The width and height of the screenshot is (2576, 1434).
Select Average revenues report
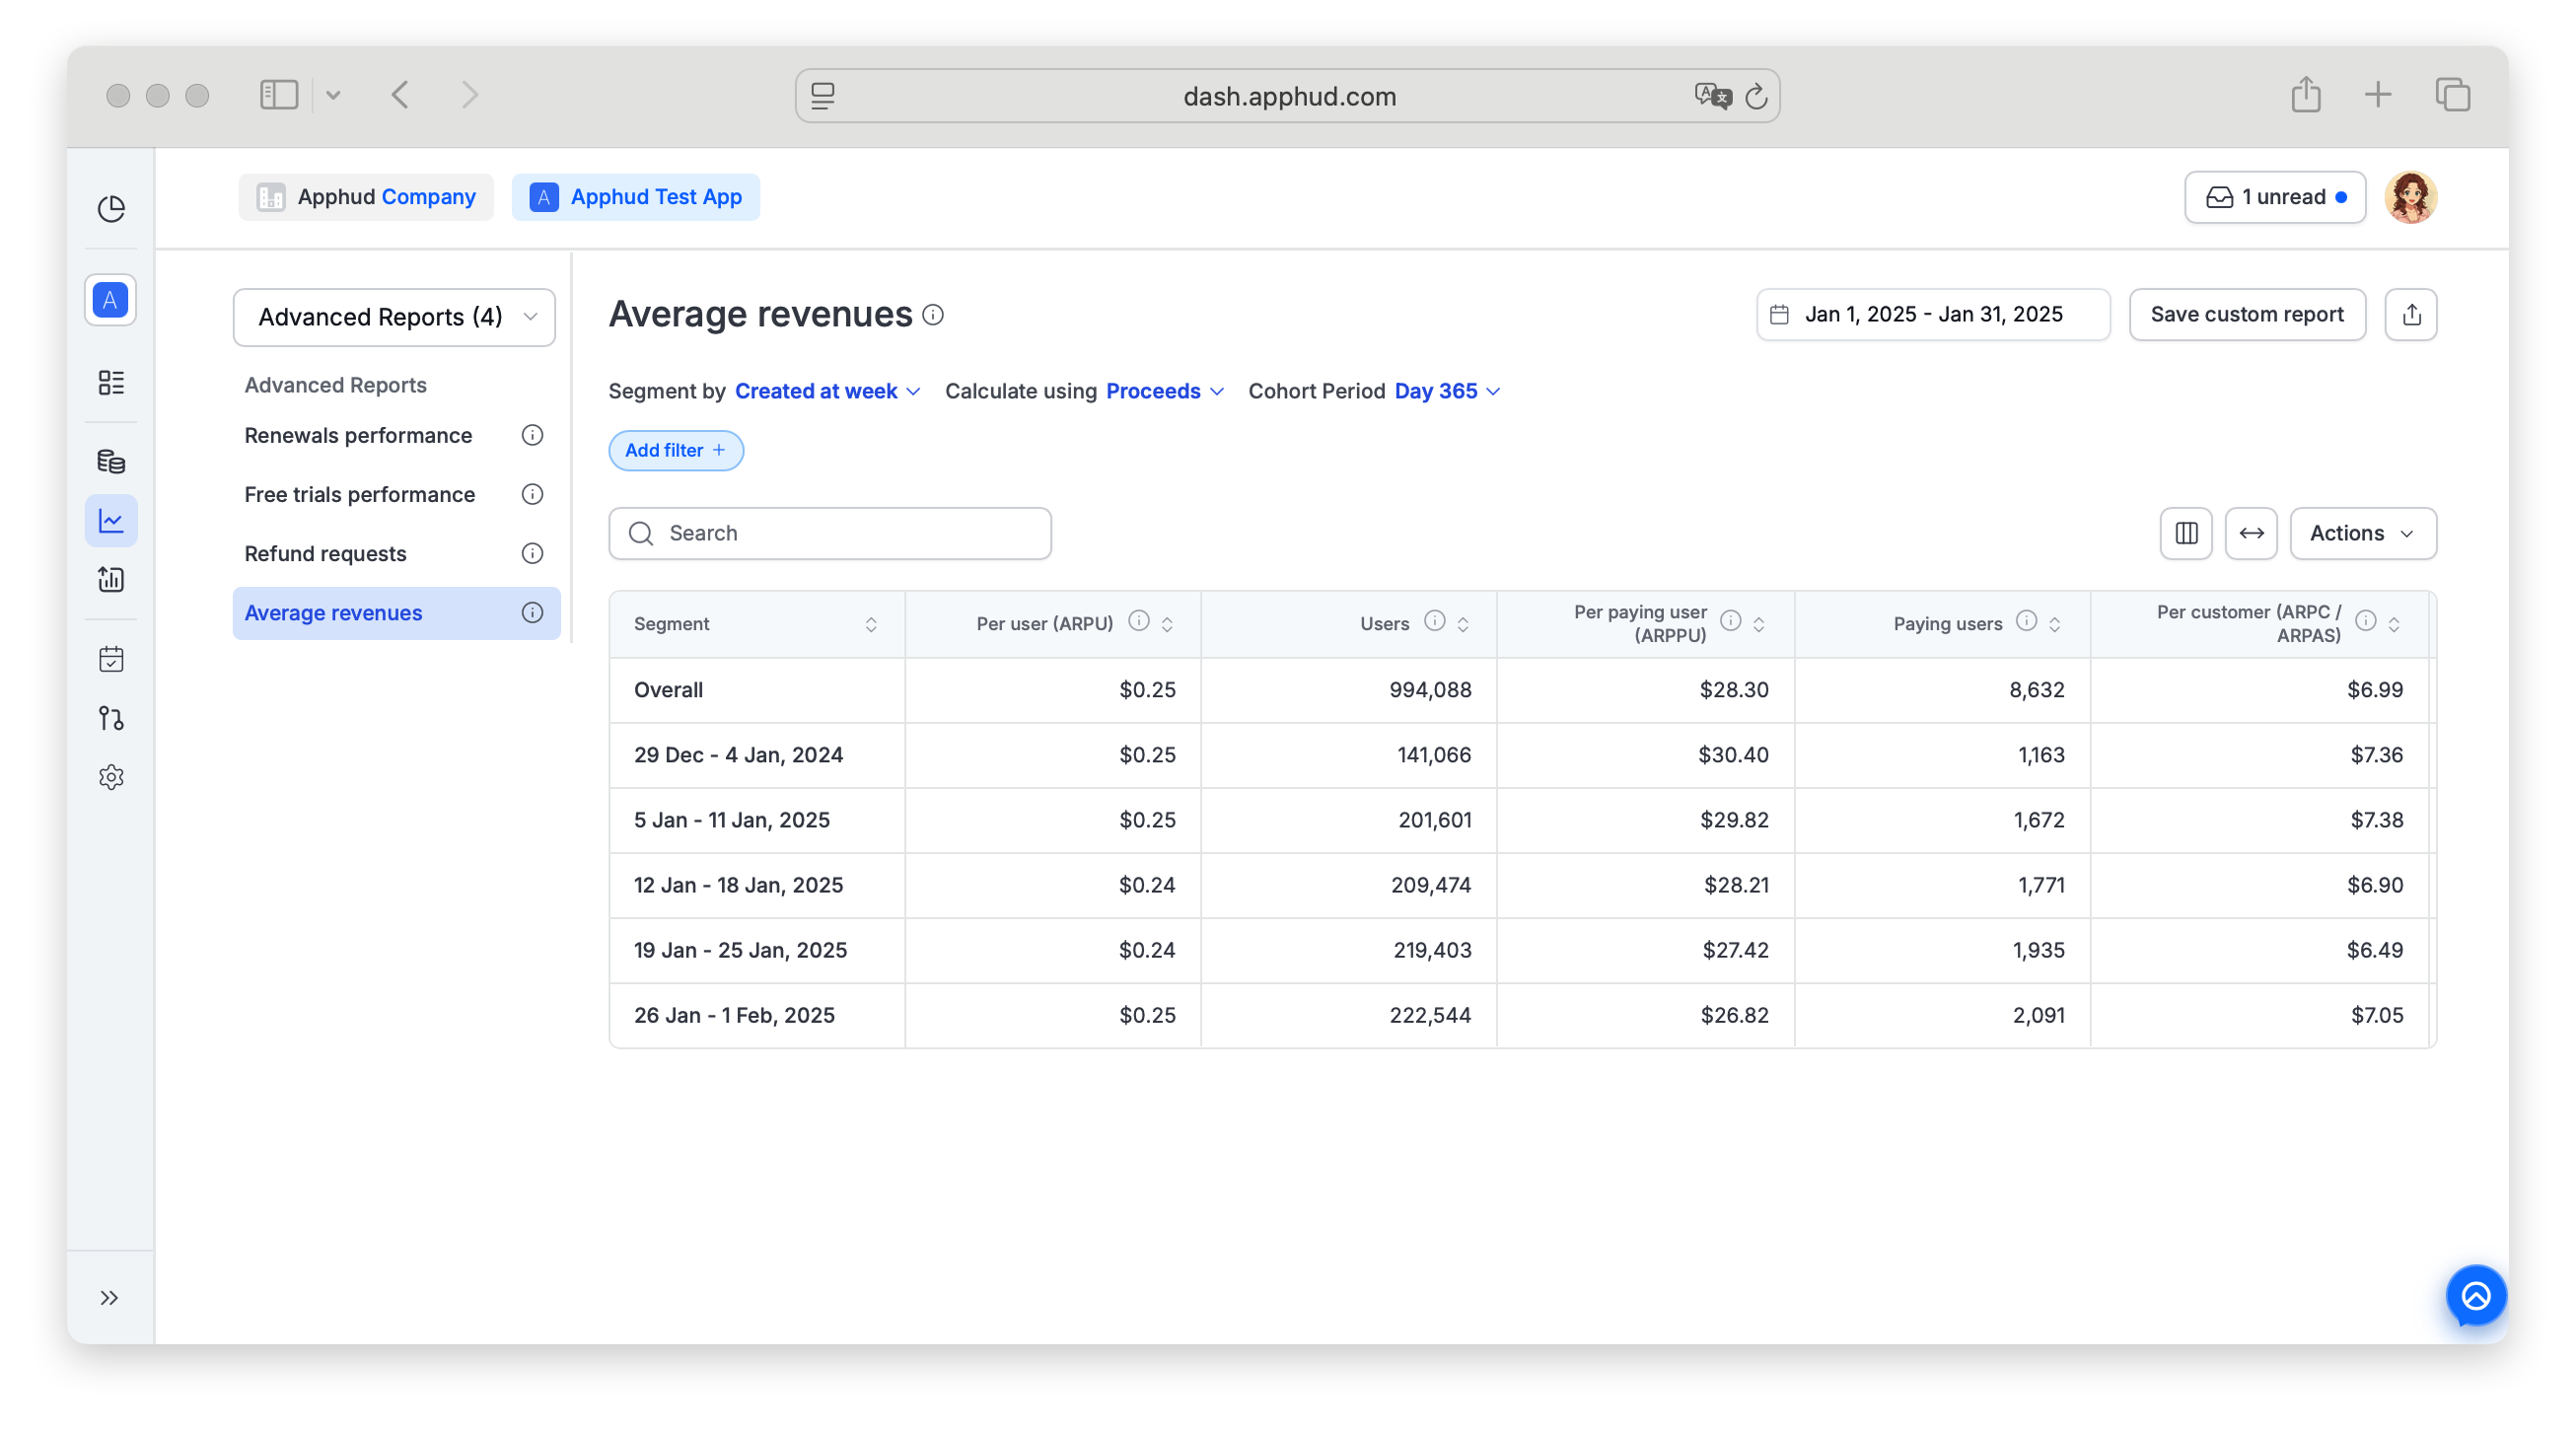click(x=396, y=612)
